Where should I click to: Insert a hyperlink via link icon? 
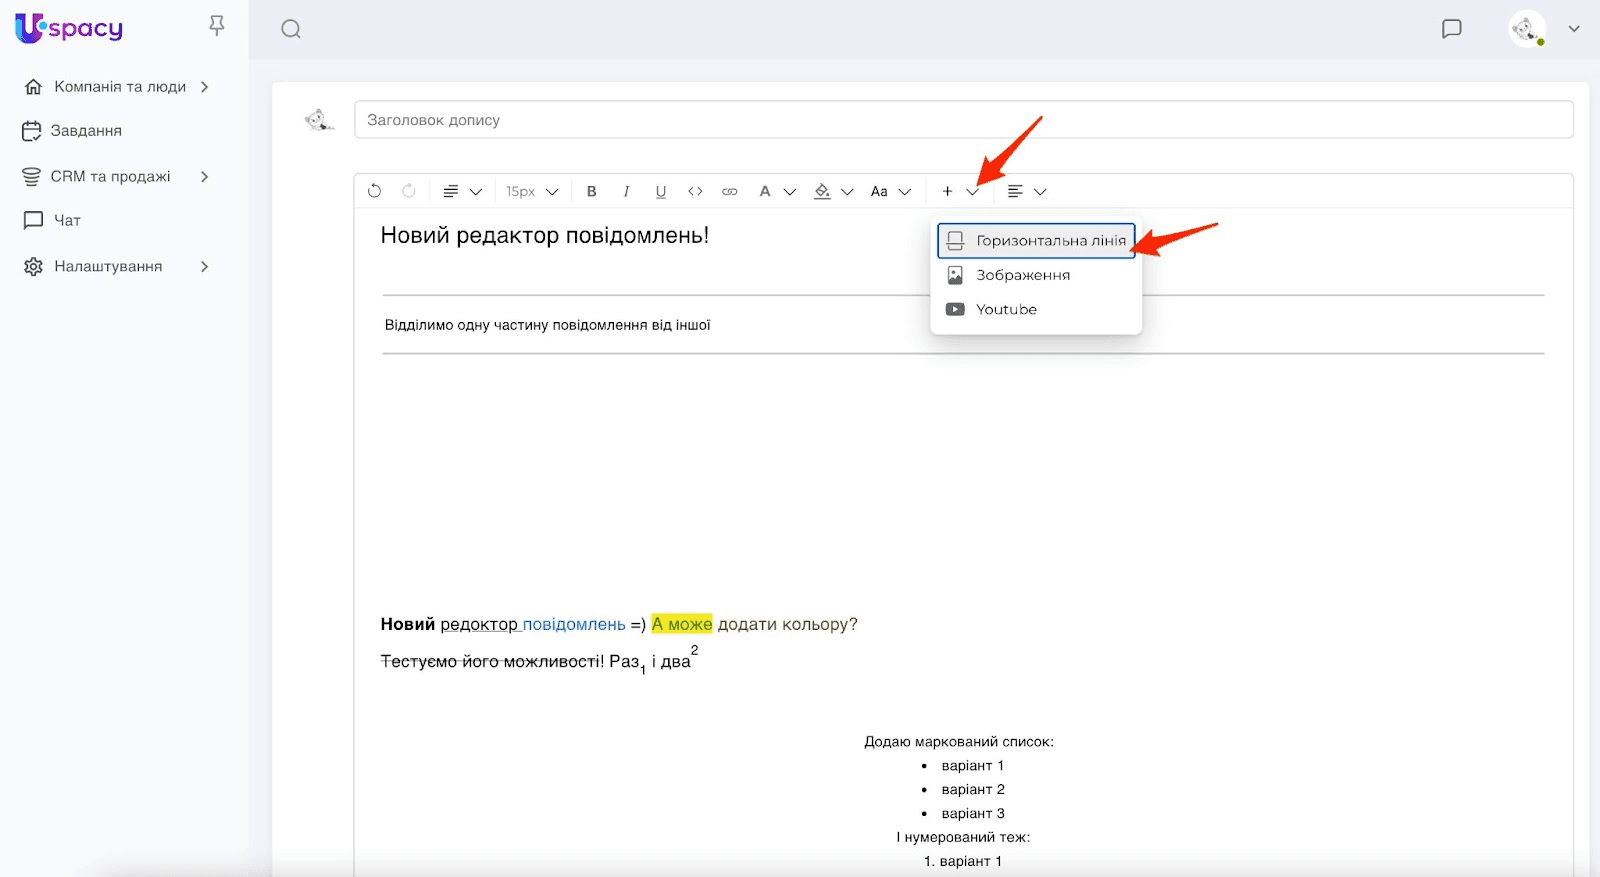730,191
